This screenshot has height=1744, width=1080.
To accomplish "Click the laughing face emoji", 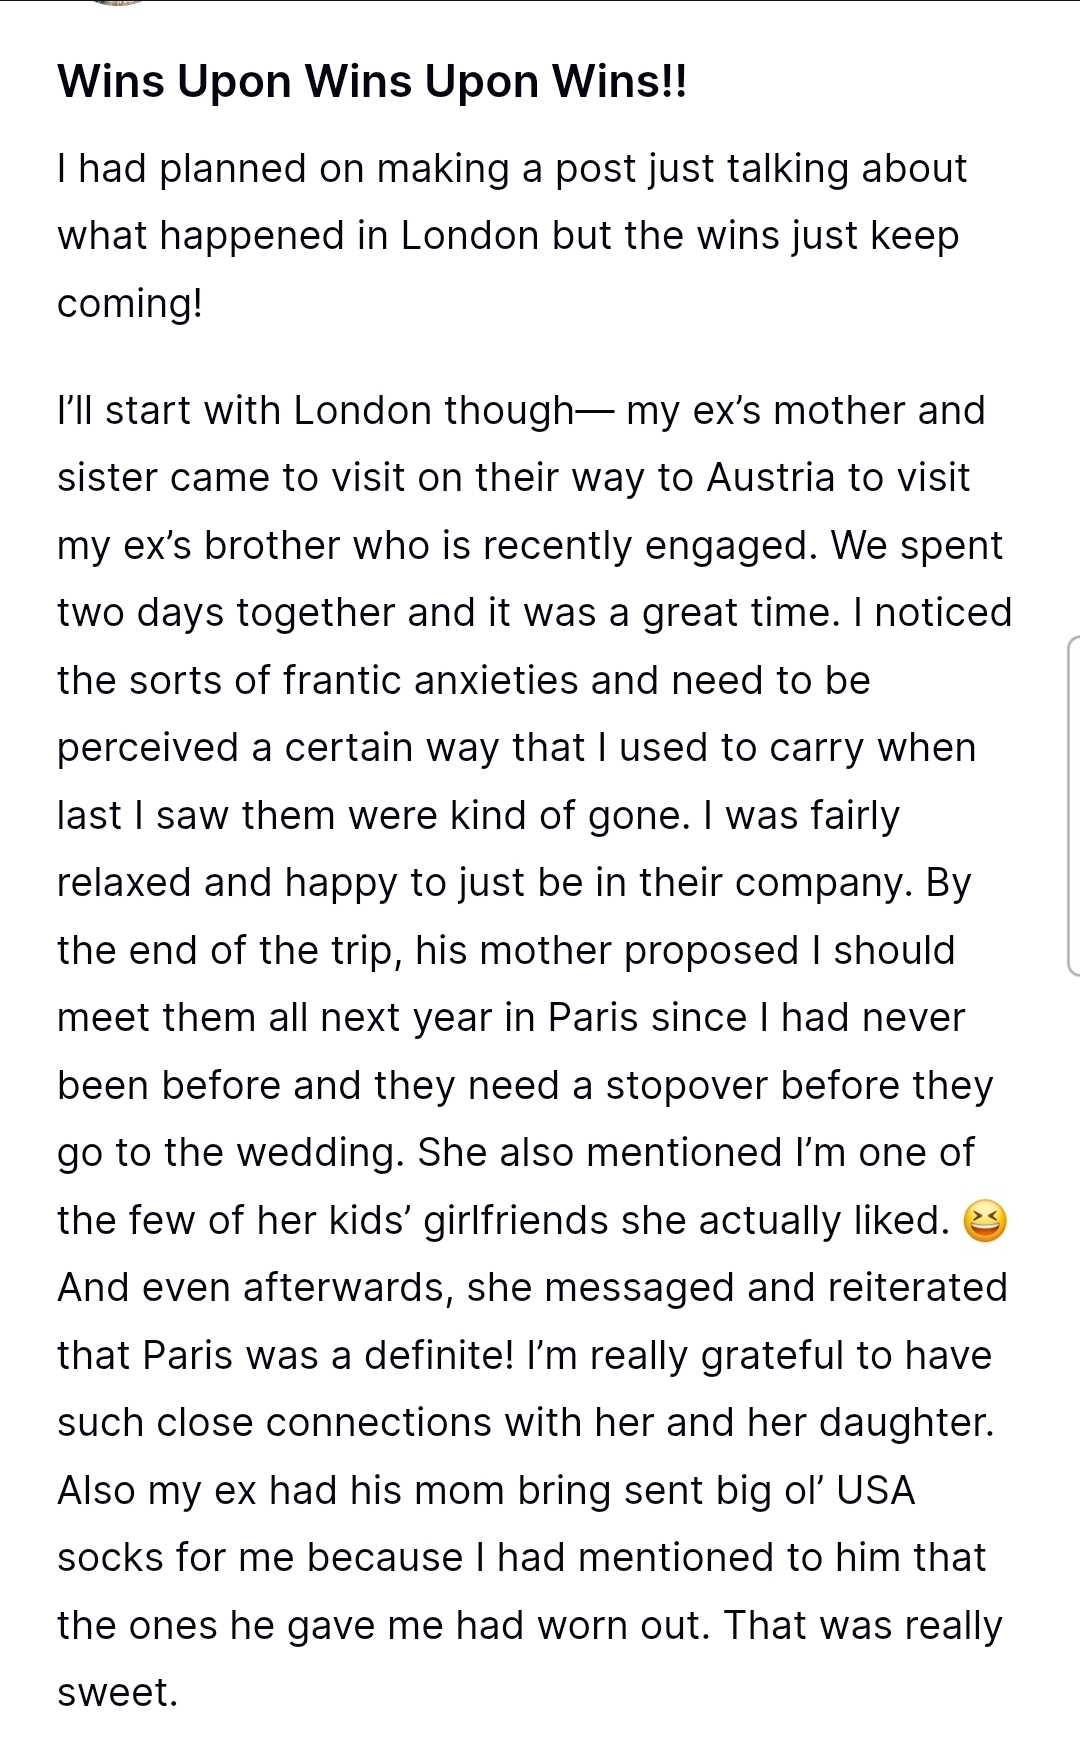I will point(984,1222).
